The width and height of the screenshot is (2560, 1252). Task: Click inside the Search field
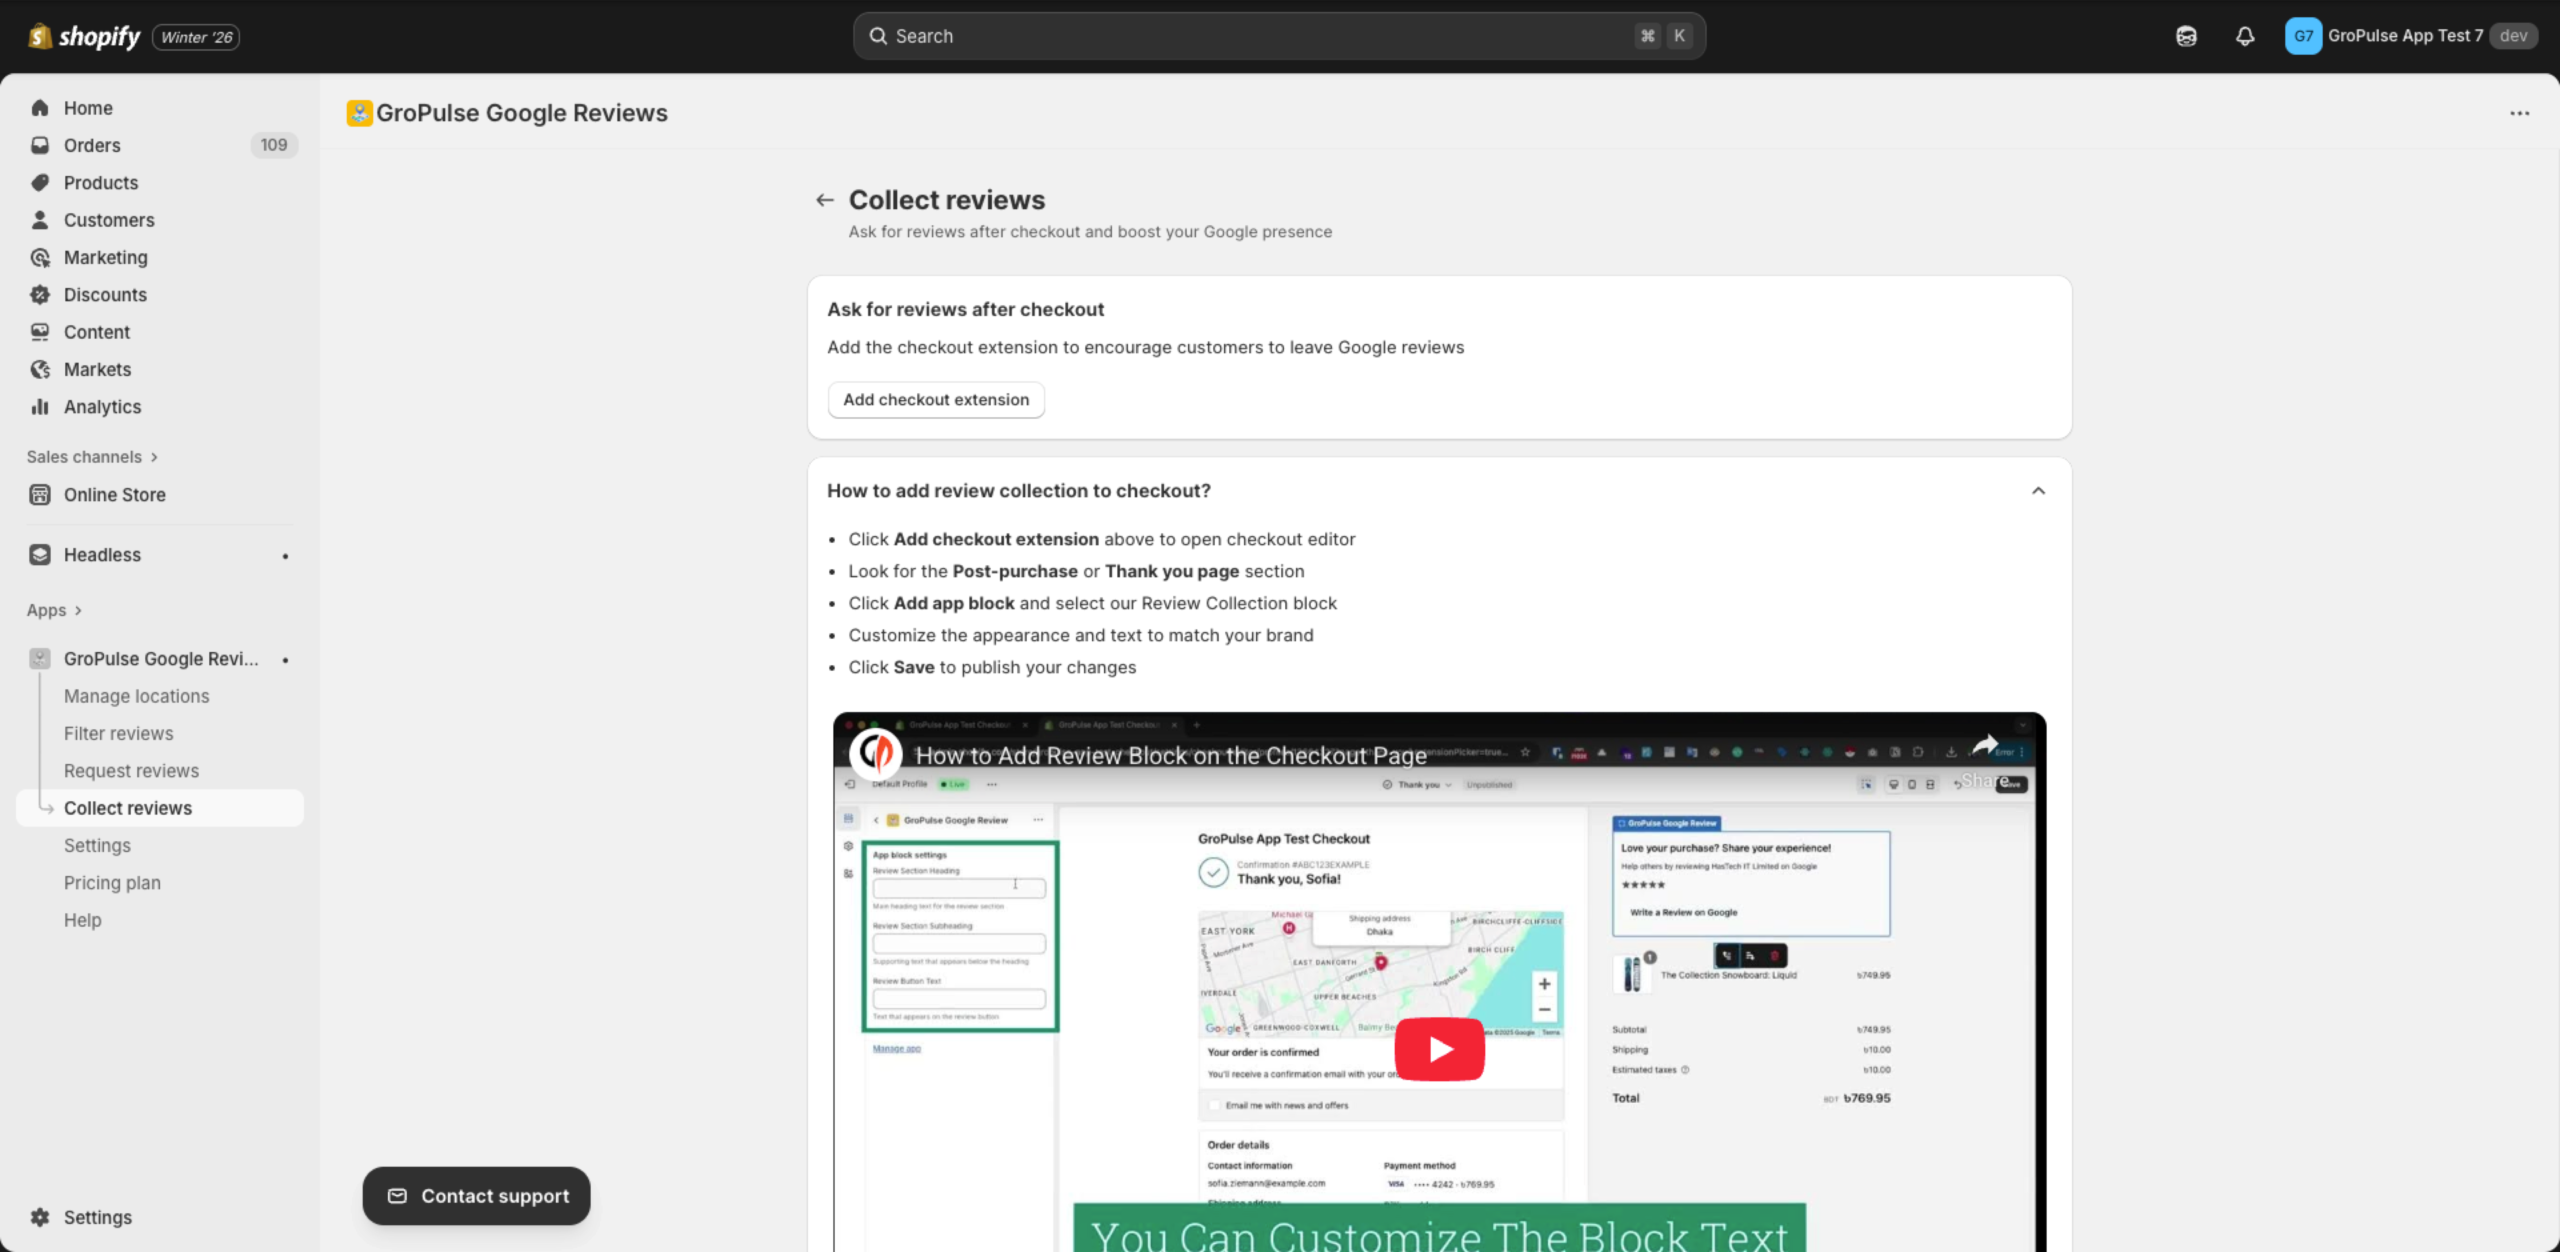point(1279,35)
